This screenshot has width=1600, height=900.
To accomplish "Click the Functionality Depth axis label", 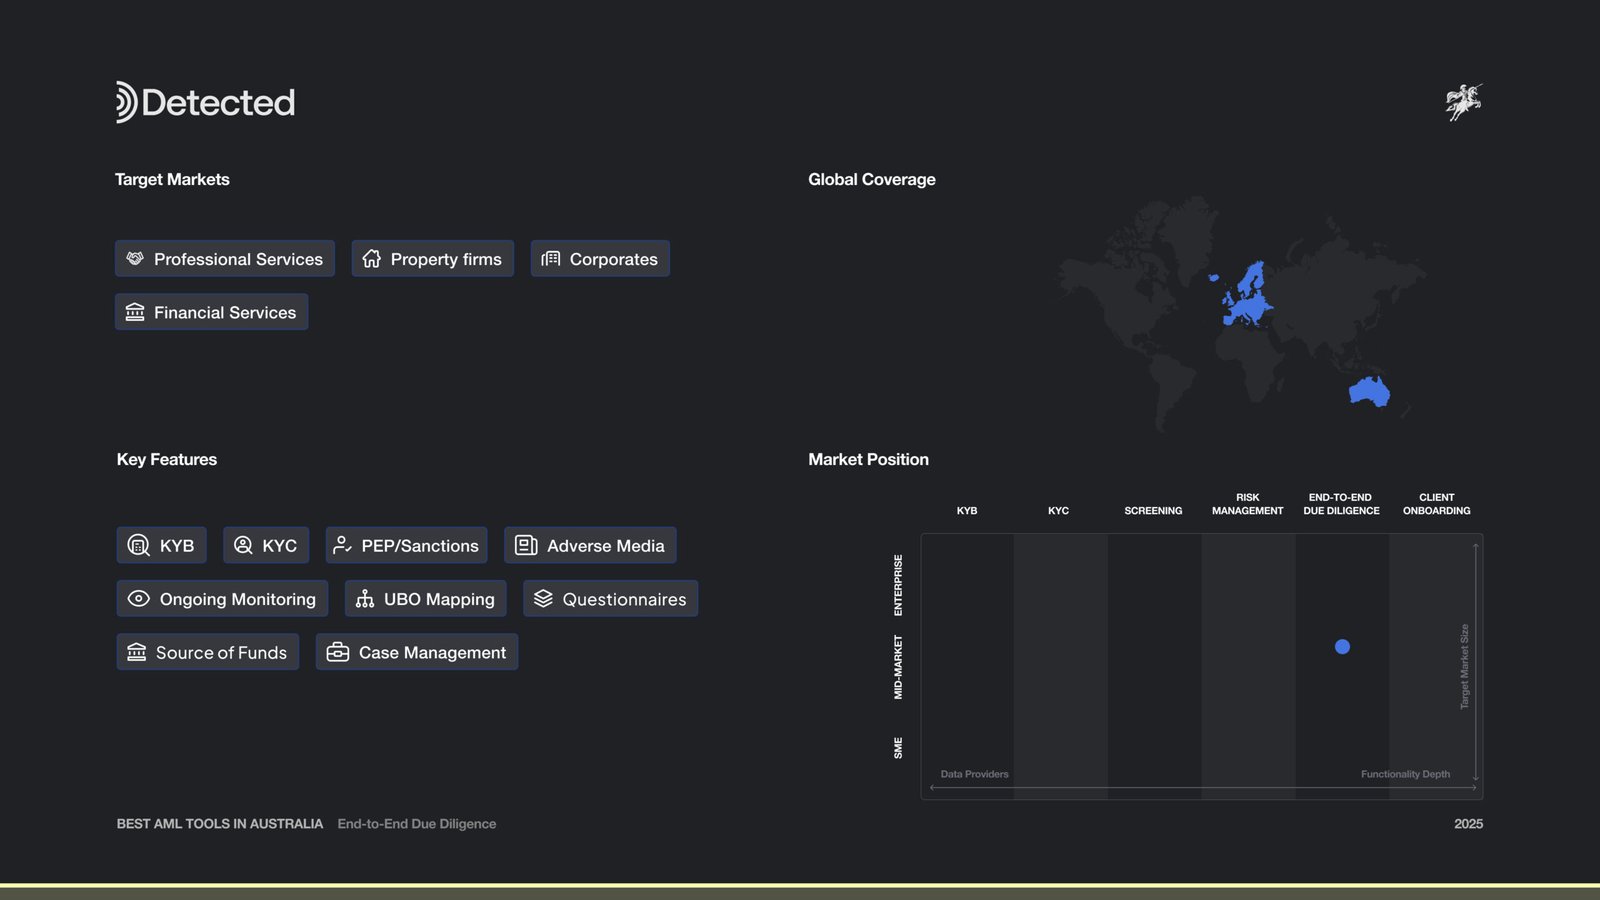I will click(x=1405, y=774).
